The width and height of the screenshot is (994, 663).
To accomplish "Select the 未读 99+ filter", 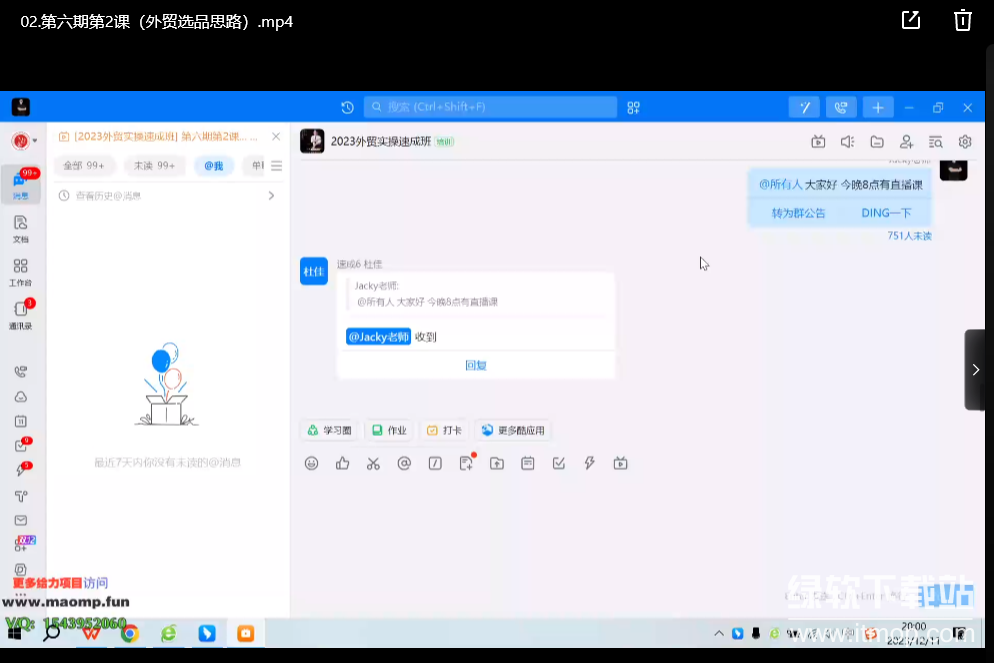I will point(155,166).
